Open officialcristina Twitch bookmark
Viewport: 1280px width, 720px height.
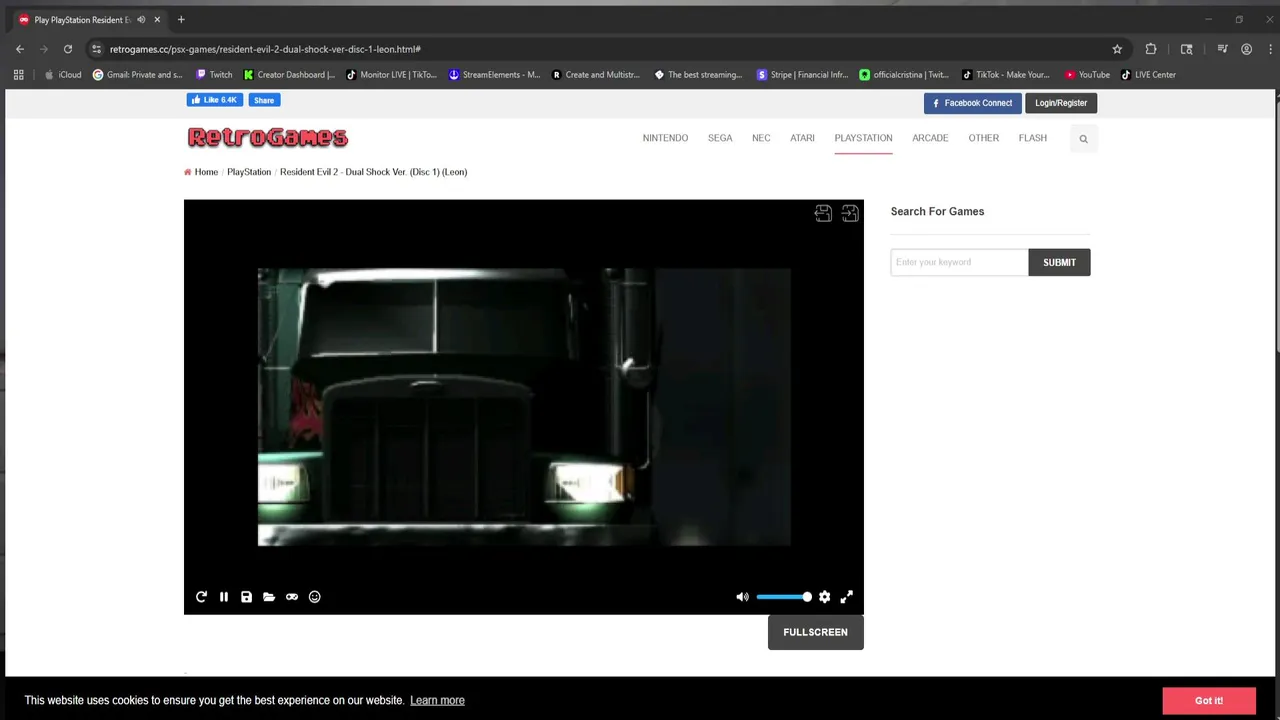(904, 75)
